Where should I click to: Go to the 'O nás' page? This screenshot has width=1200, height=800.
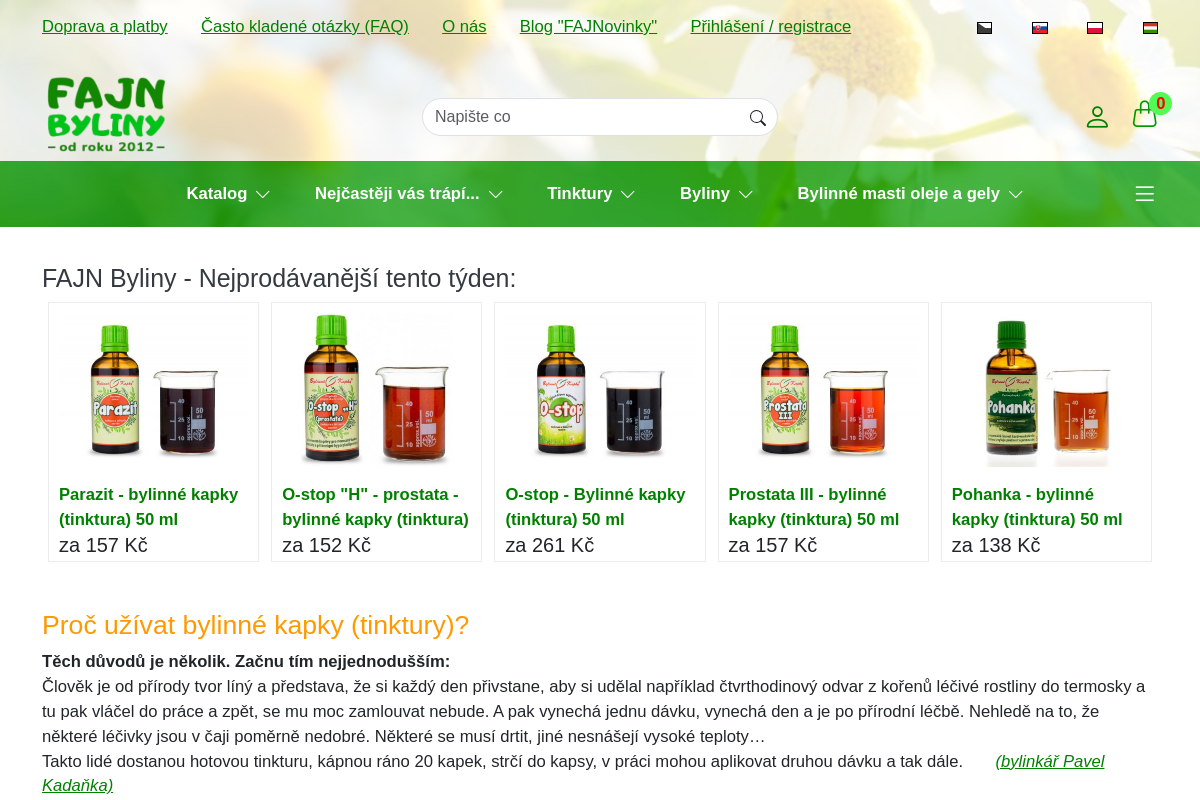464,27
